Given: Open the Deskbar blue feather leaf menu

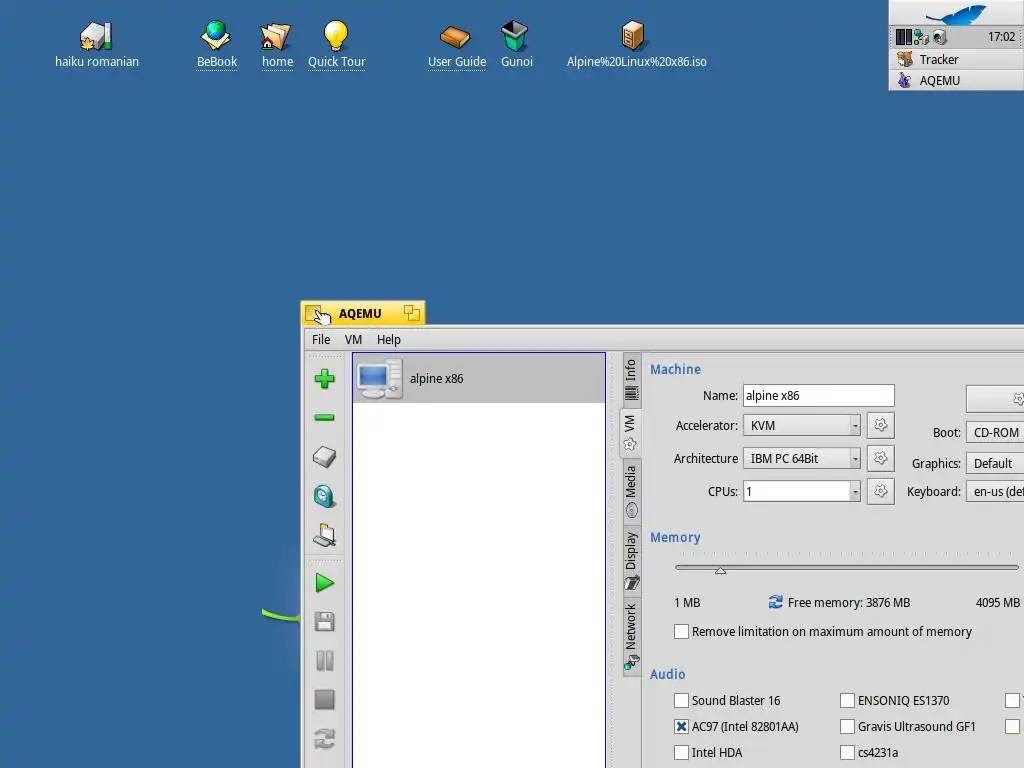Looking at the screenshot, I should (x=957, y=13).
